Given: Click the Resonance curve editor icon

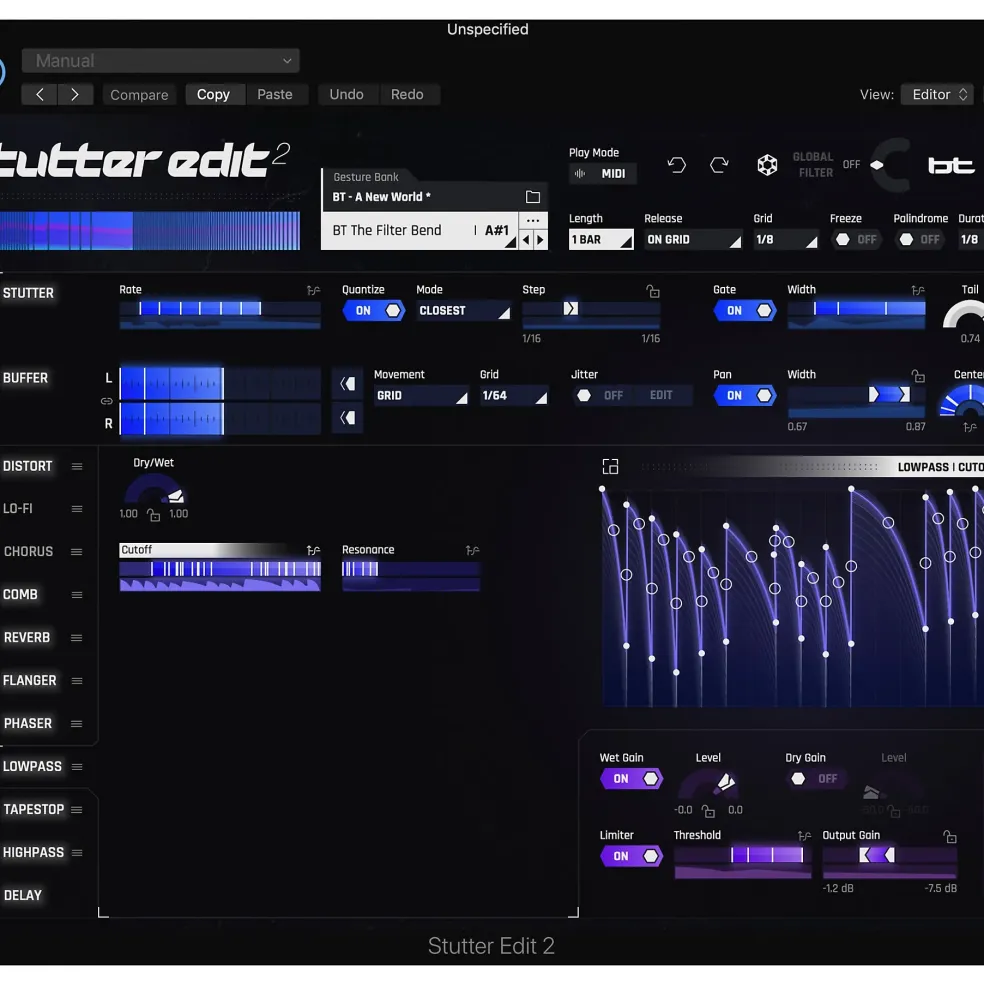Looking at the screenshot, I should tap(473, 550).
